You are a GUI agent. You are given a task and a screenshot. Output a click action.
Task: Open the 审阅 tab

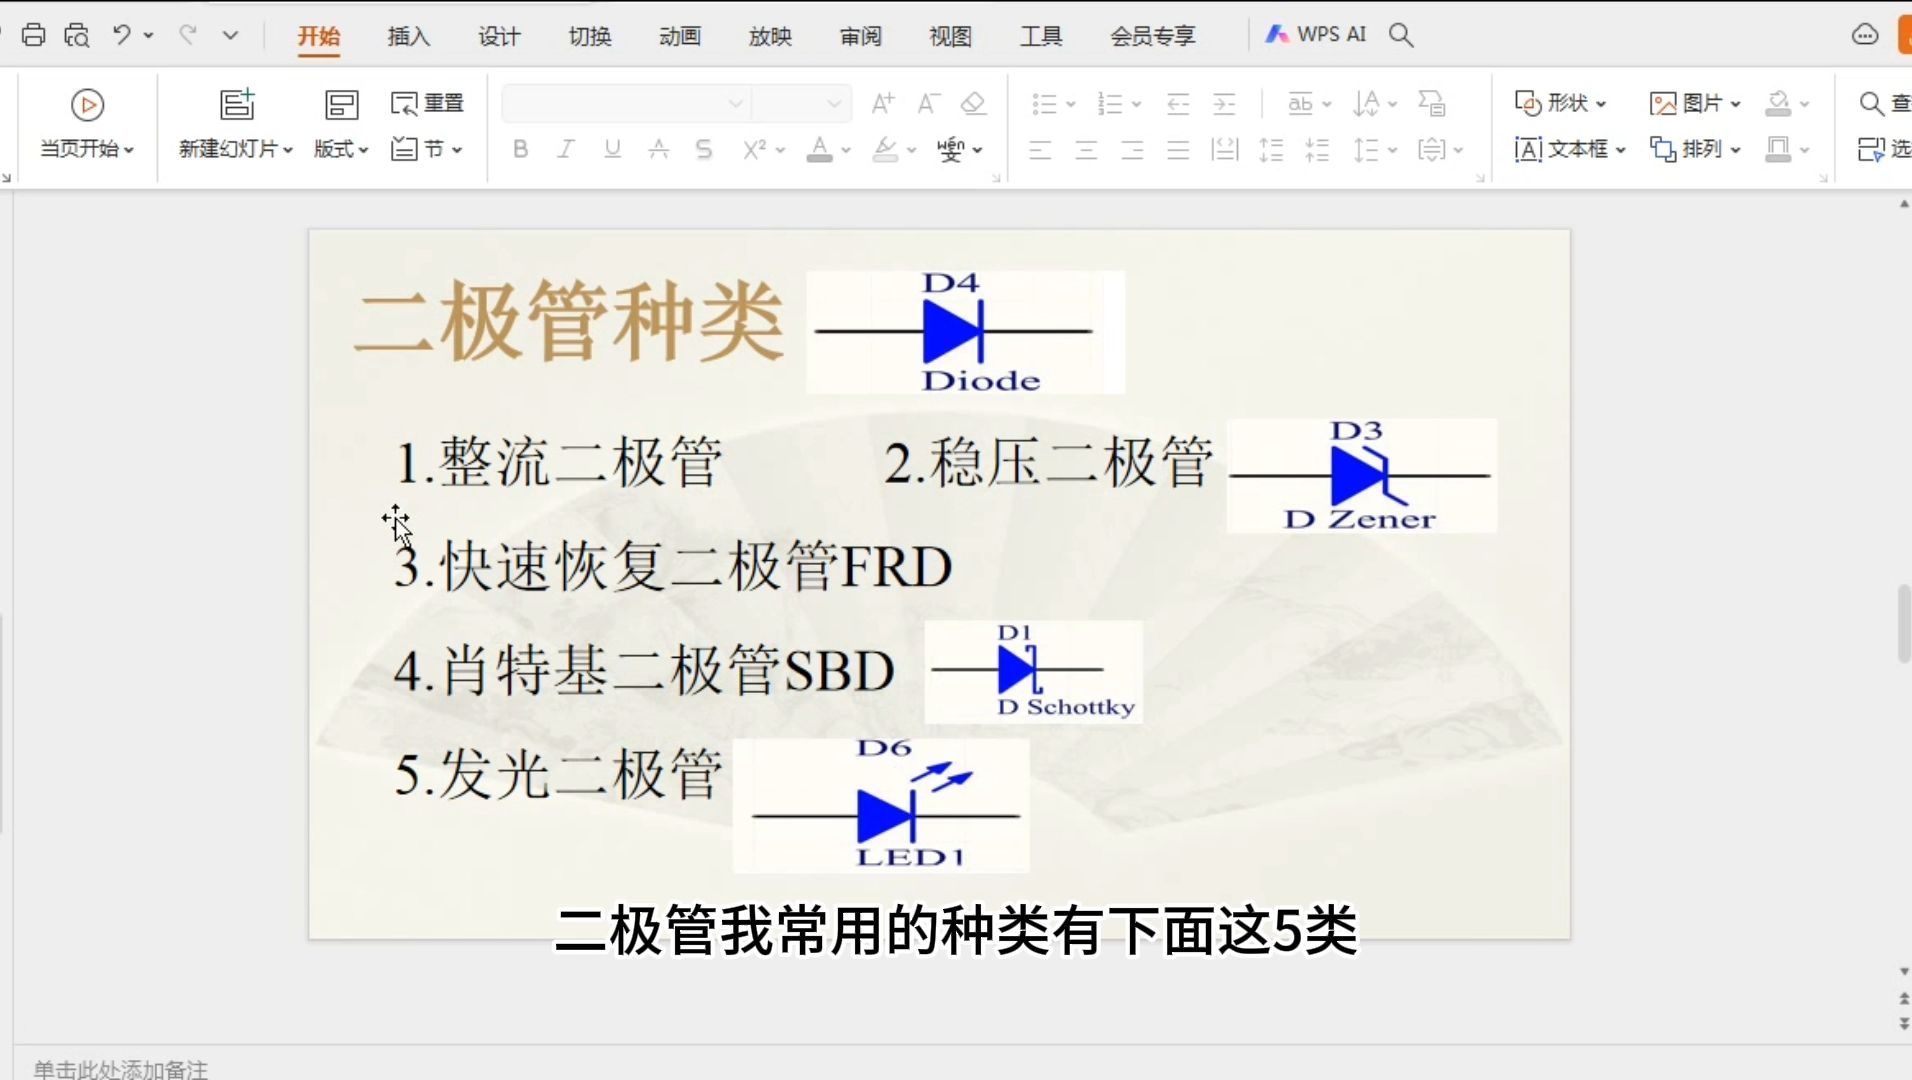coord(861,36)
